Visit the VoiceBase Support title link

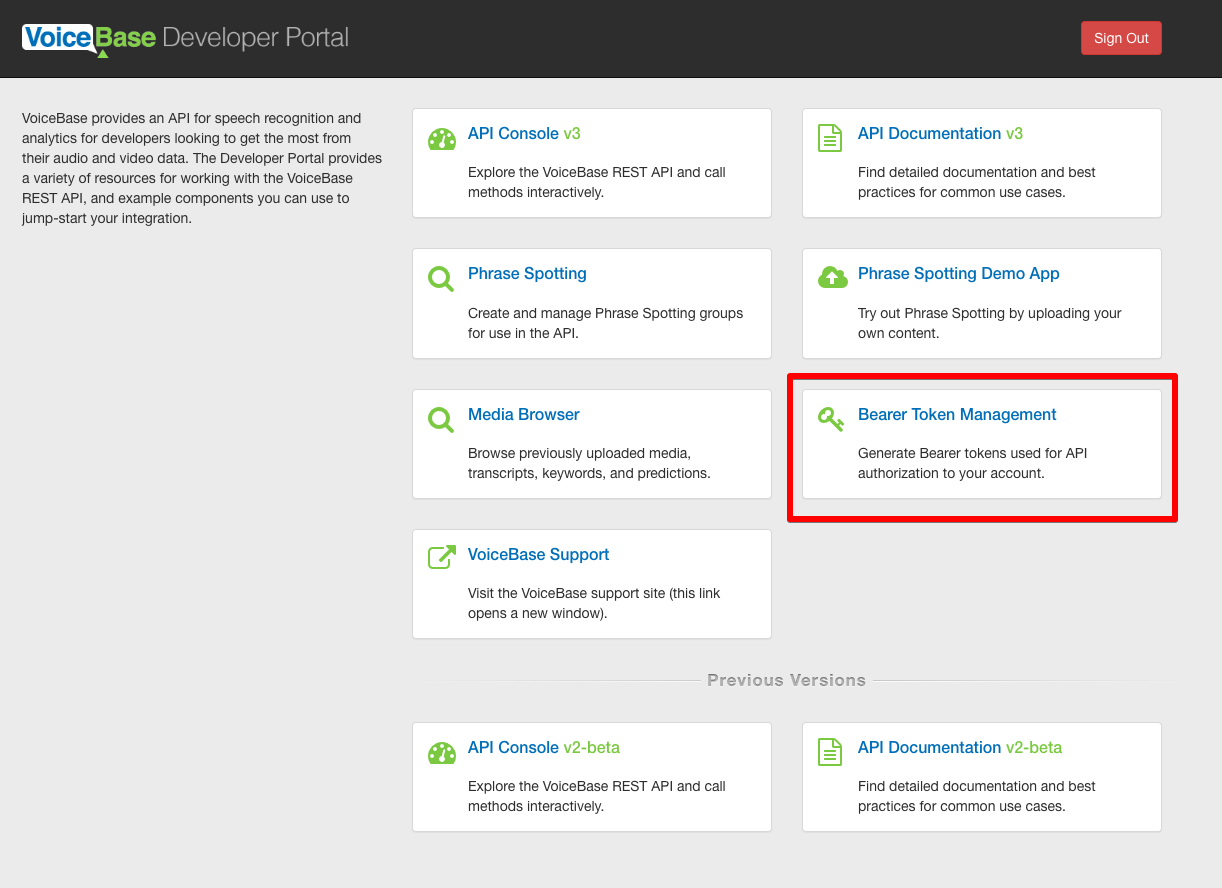tap(538, 555)
